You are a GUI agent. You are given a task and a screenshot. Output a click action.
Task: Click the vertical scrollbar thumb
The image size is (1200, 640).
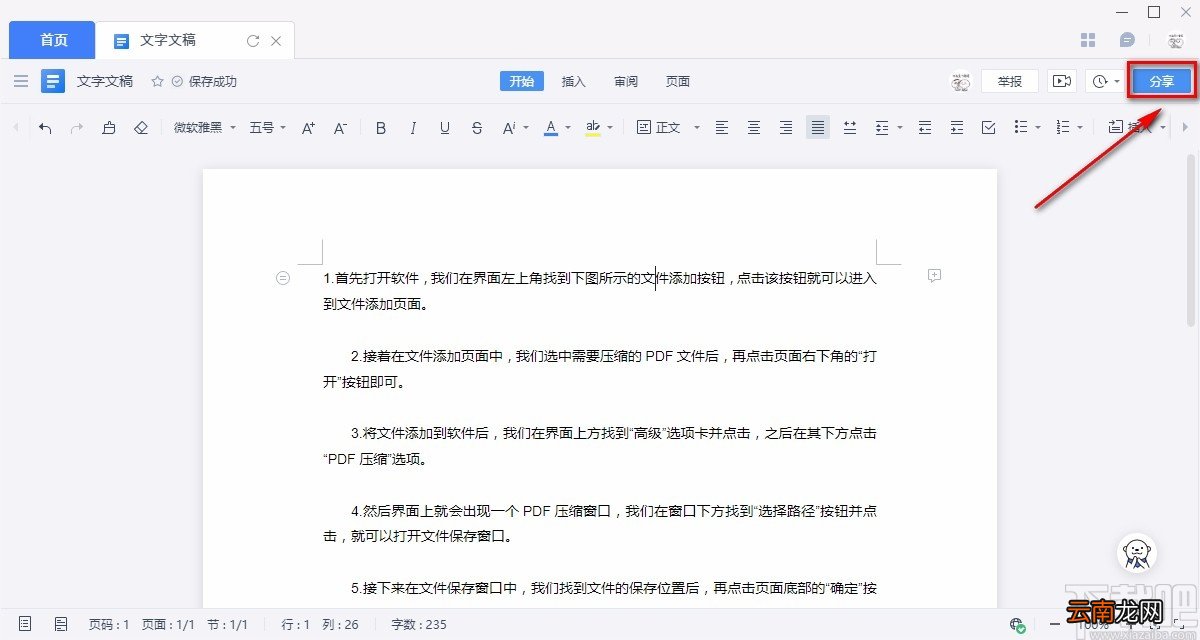coord(1190,239)
